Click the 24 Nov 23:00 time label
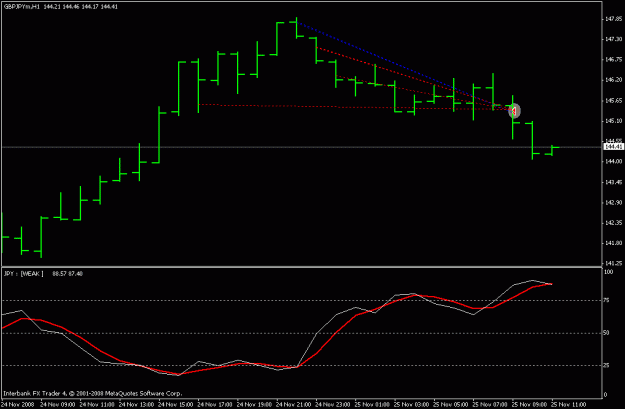 (x=333, y=405)
